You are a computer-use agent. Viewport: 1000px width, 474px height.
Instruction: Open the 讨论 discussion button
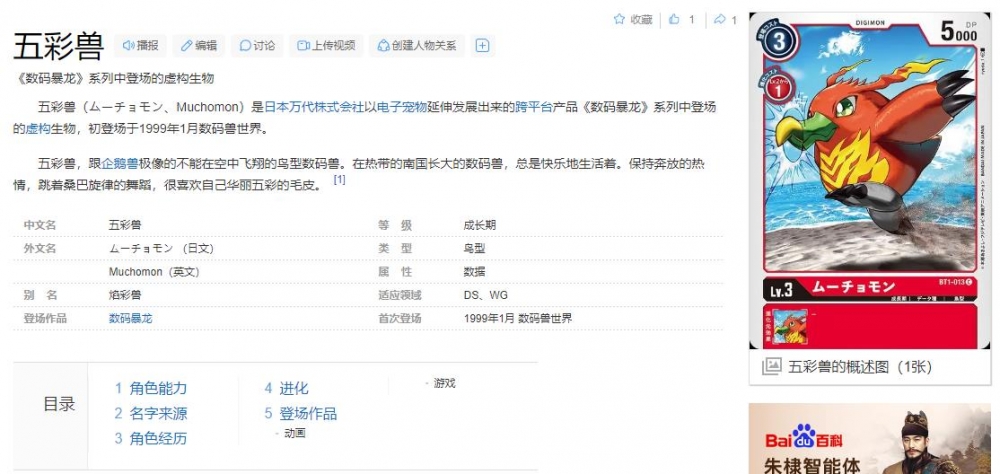point(258,46)
